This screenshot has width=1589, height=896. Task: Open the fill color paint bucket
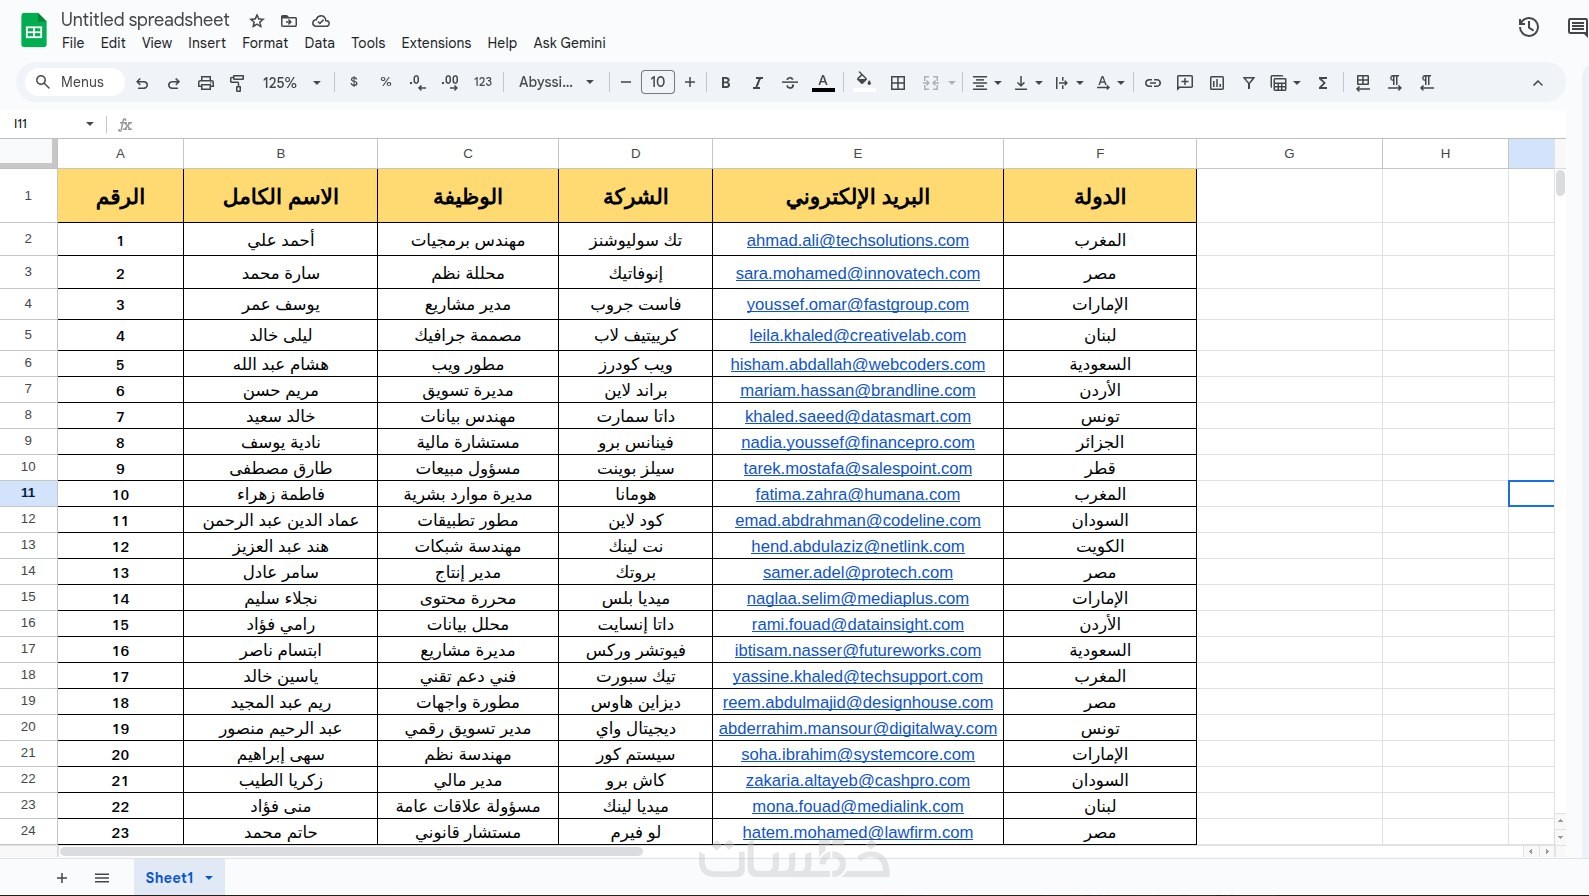tap(864, 82)
